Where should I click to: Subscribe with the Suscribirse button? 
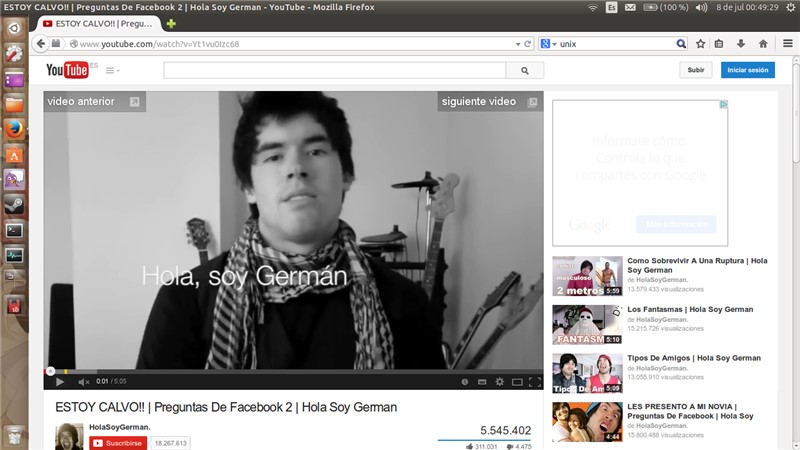pyautogui.click(x=118, y=443)
